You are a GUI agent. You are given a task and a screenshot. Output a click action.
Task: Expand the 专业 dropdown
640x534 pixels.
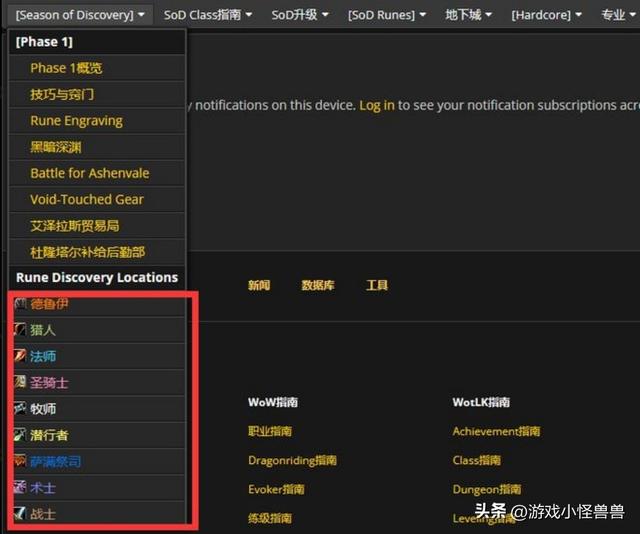click(618, 15)
